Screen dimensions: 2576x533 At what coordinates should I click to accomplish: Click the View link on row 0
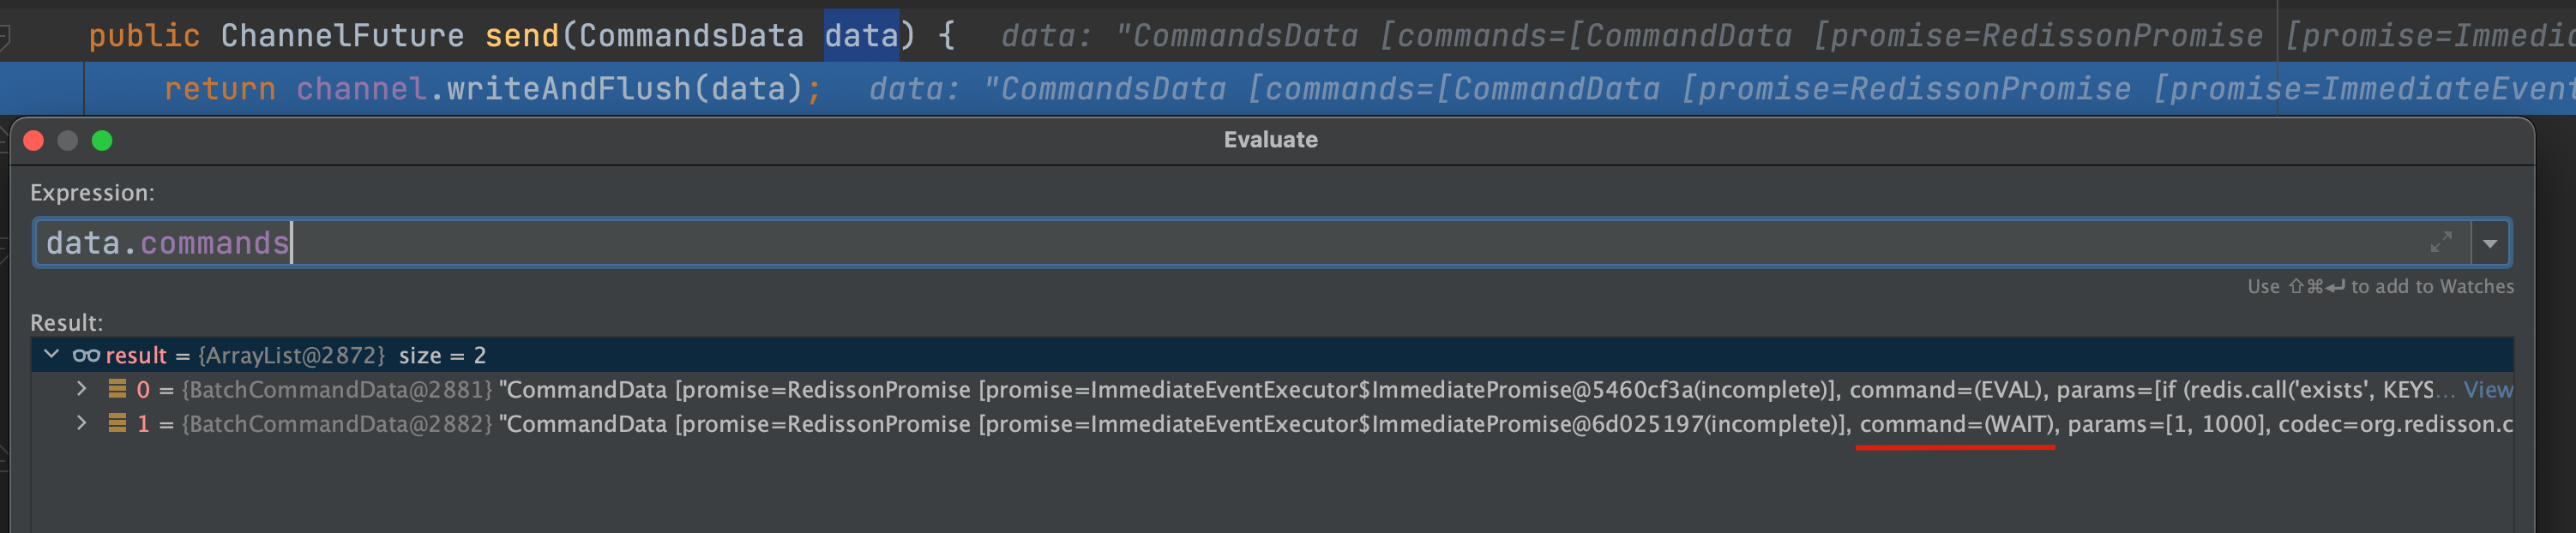point(2488,389)
